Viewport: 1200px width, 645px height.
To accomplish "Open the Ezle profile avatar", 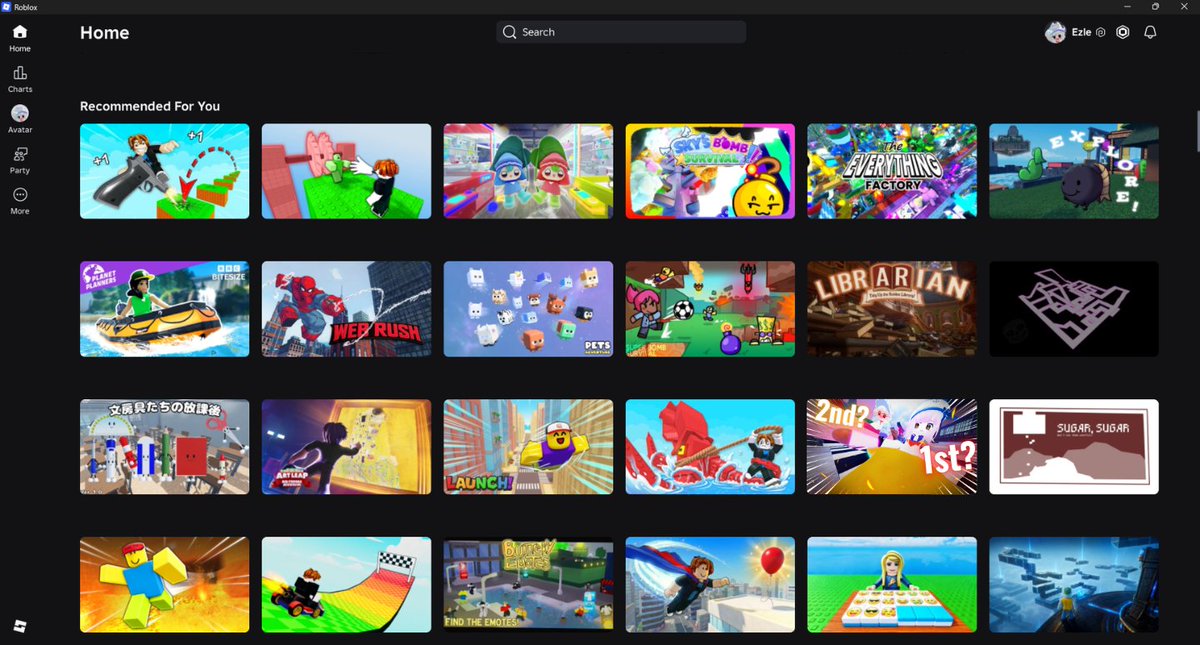I will tap(1055, 32).
